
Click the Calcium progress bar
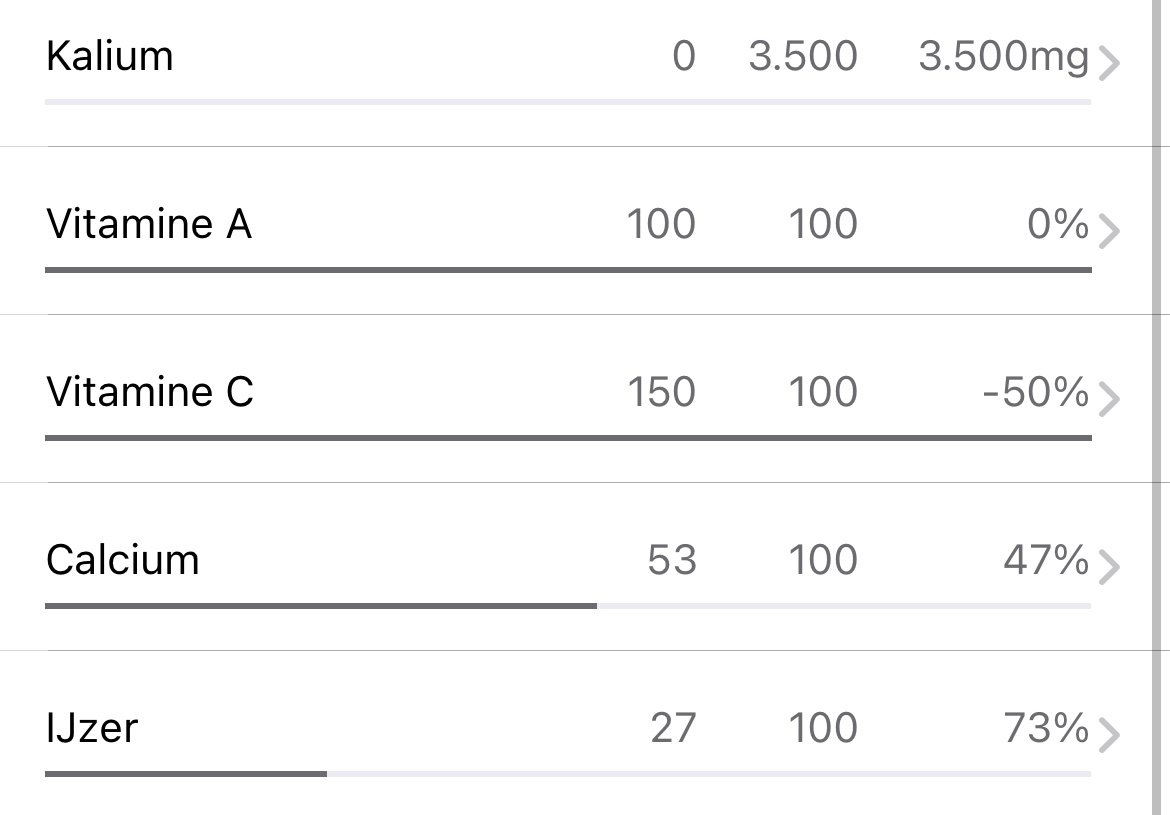click(x=567, y=606)
